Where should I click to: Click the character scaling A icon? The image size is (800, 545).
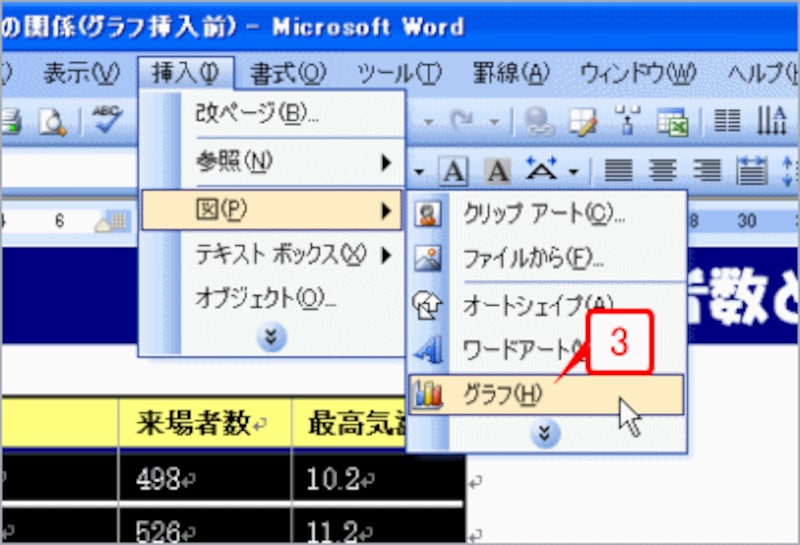pyautogui.click(x=541, y=169)
